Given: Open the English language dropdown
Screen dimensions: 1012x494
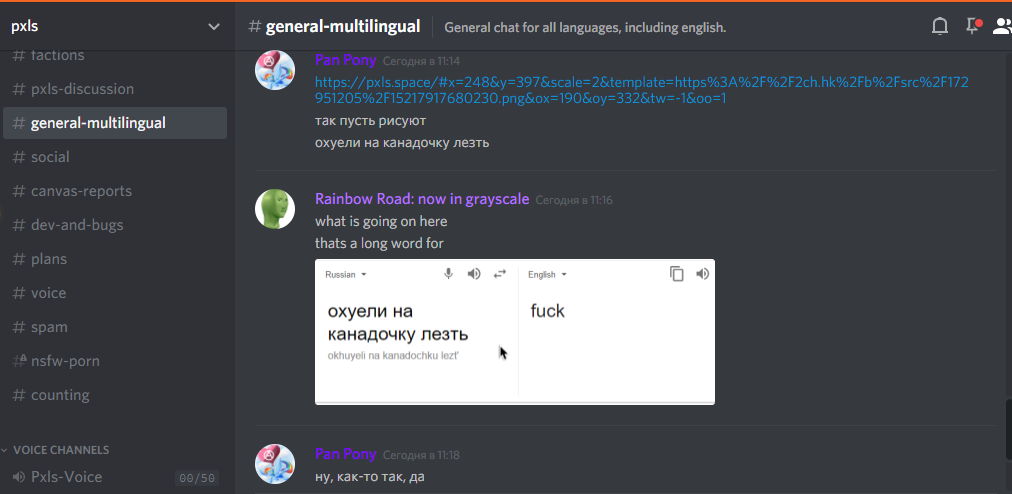Looking at the screenshot, I should pyautogui.click(x=547, y=274).
